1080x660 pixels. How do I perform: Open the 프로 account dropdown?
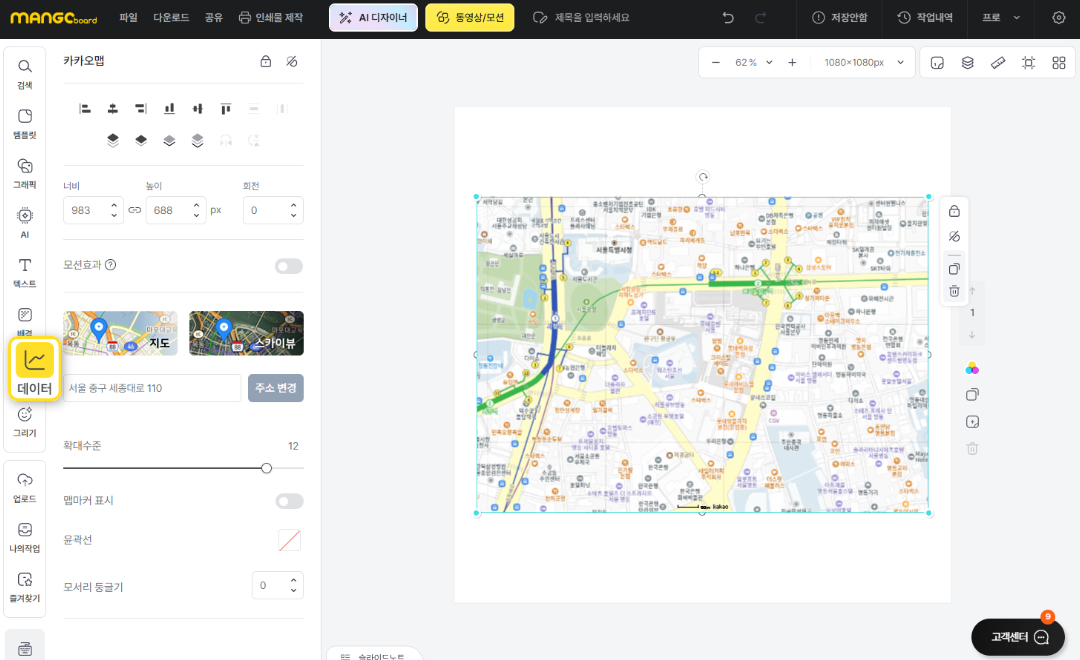(x=1001, y=17)
